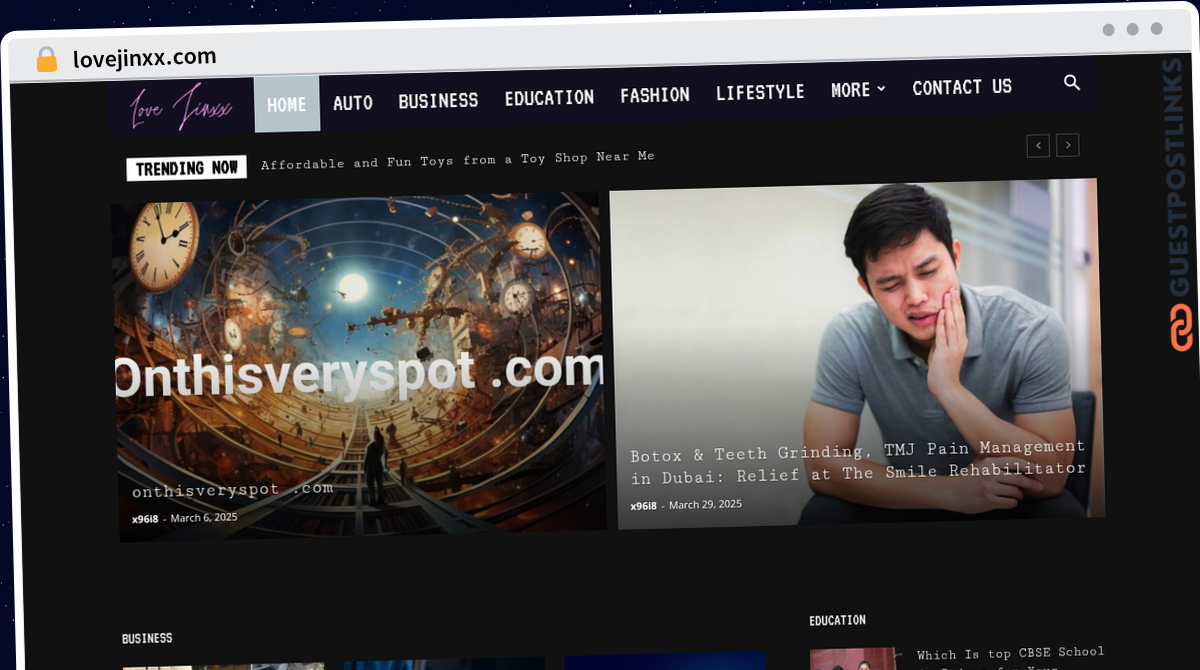Open Which Is top CBSE School article
The width and height of the screenshot is (1200, 670).
1010,659
